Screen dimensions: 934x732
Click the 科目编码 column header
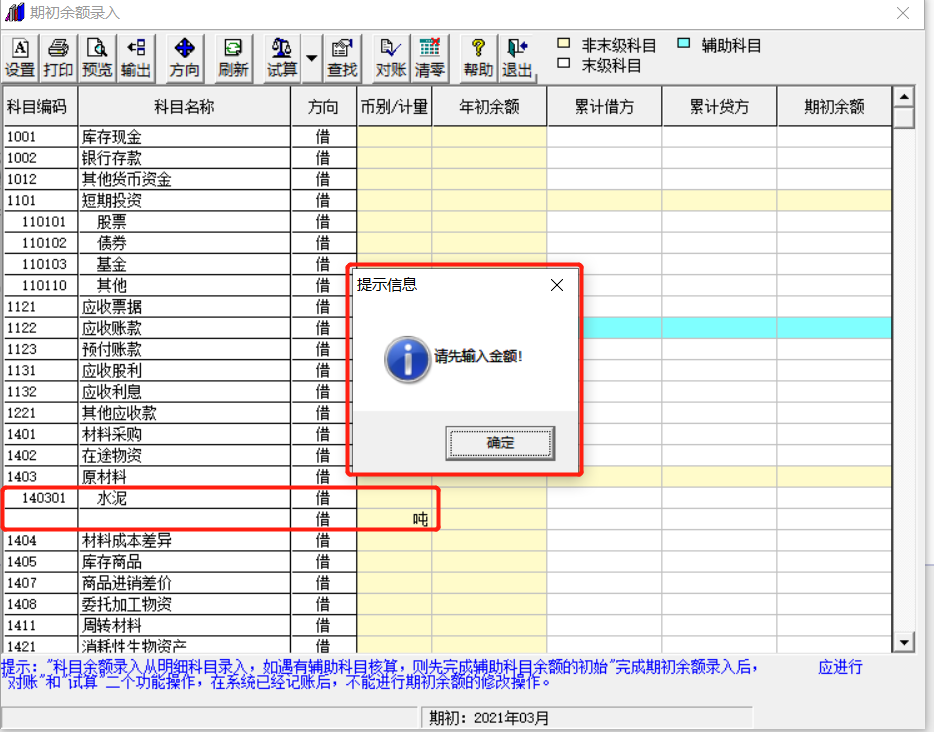pos(41,107)
